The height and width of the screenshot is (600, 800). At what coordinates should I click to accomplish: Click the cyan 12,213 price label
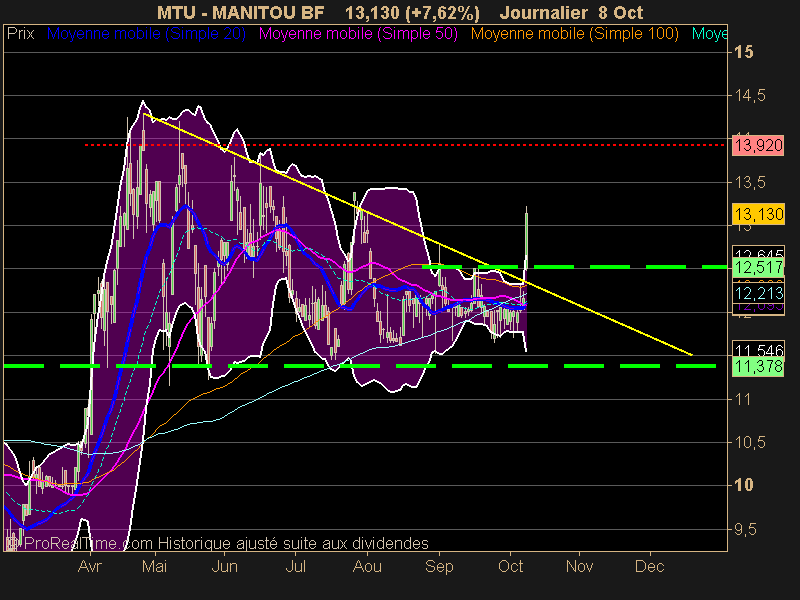(x=758, y=293)
